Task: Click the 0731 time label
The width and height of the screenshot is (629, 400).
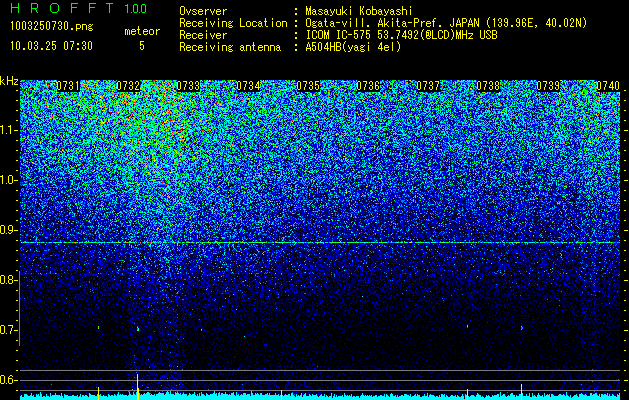Action: point(68,86)
